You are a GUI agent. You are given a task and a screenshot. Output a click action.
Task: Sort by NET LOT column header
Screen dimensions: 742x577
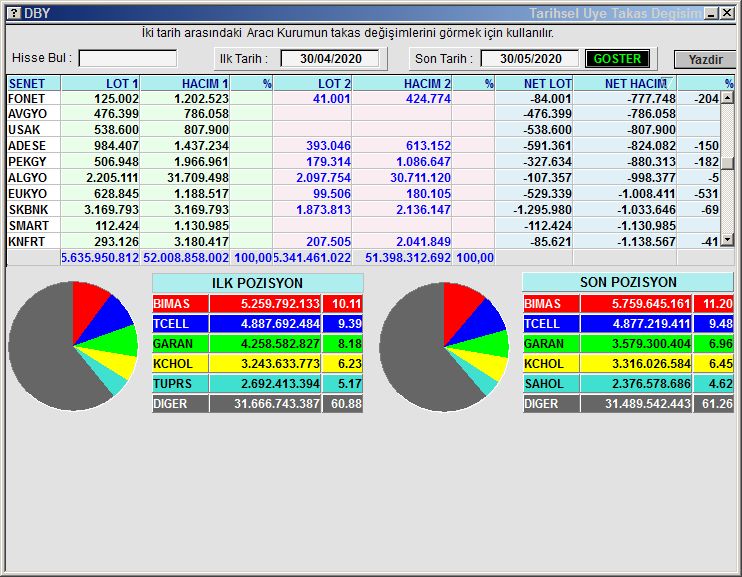(x=534, y=84)
